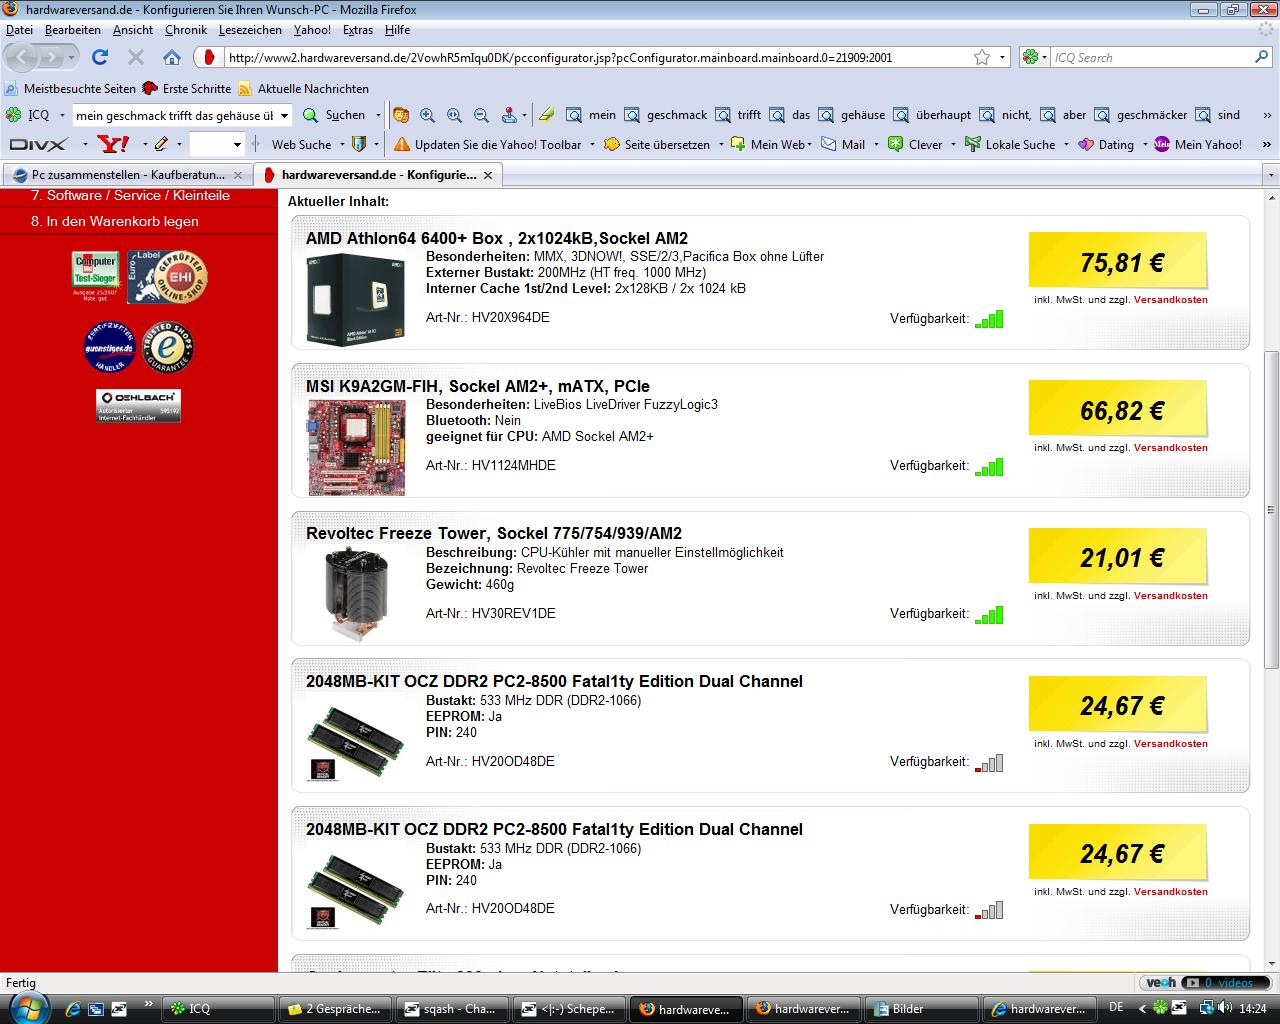Click the vertical page scrollbar thumb
Image resolution: width=1280 pixels, height=1024 pixels.
(x=1271, y=510)
